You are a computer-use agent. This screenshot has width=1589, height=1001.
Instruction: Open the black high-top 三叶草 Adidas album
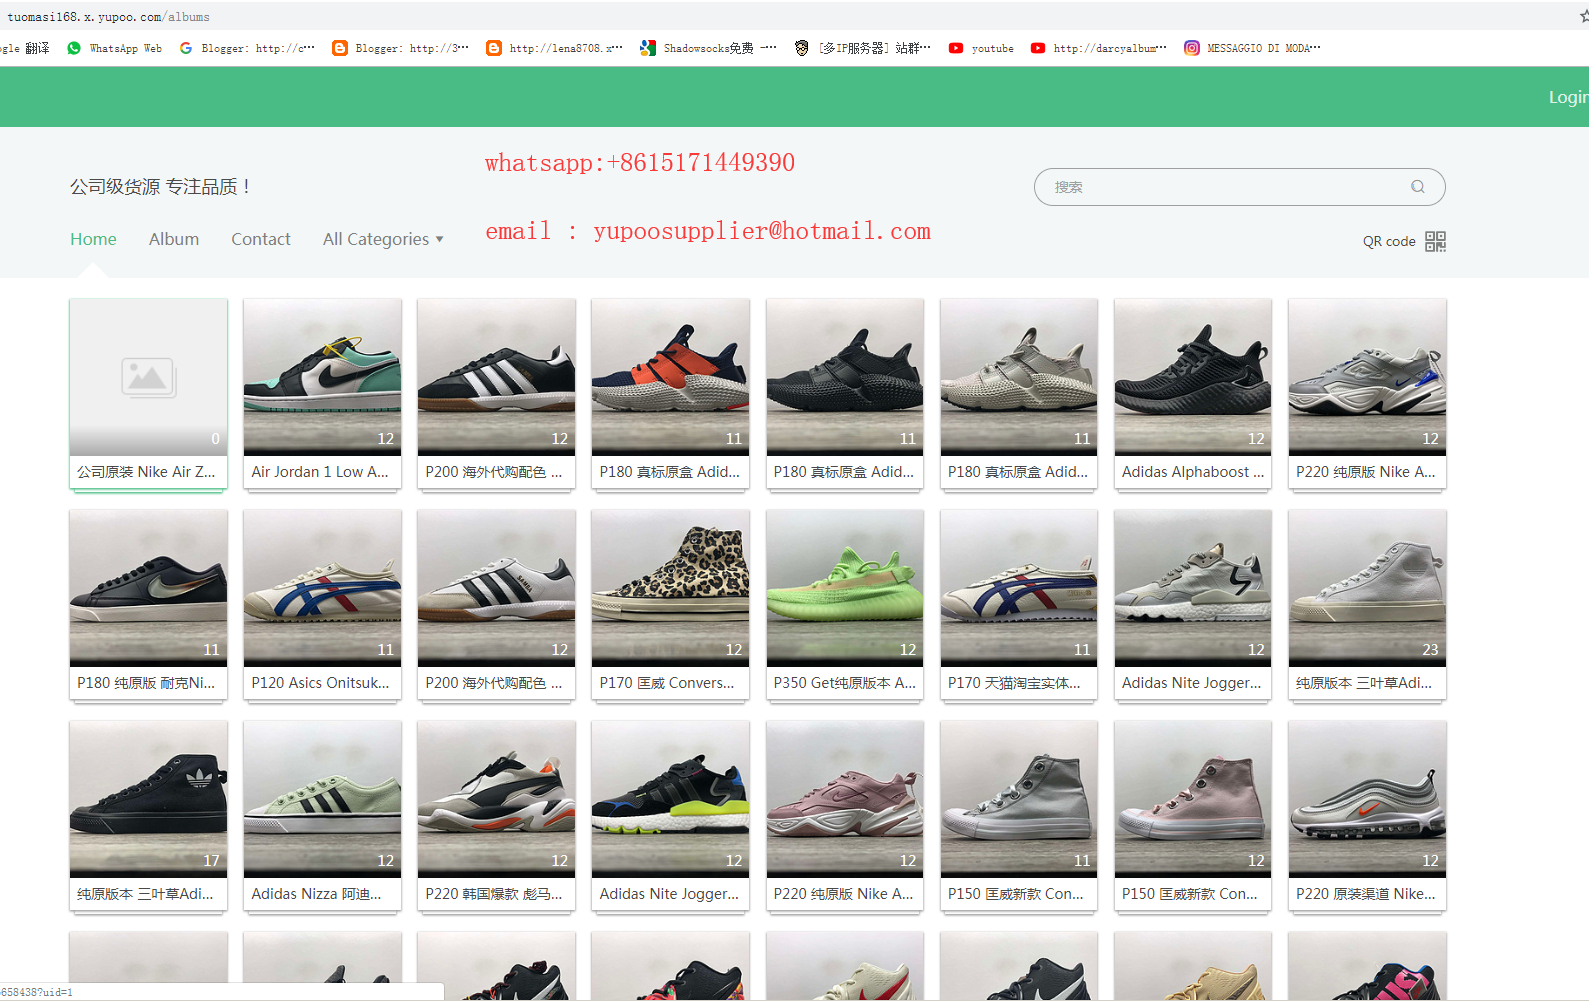point(148,816)
